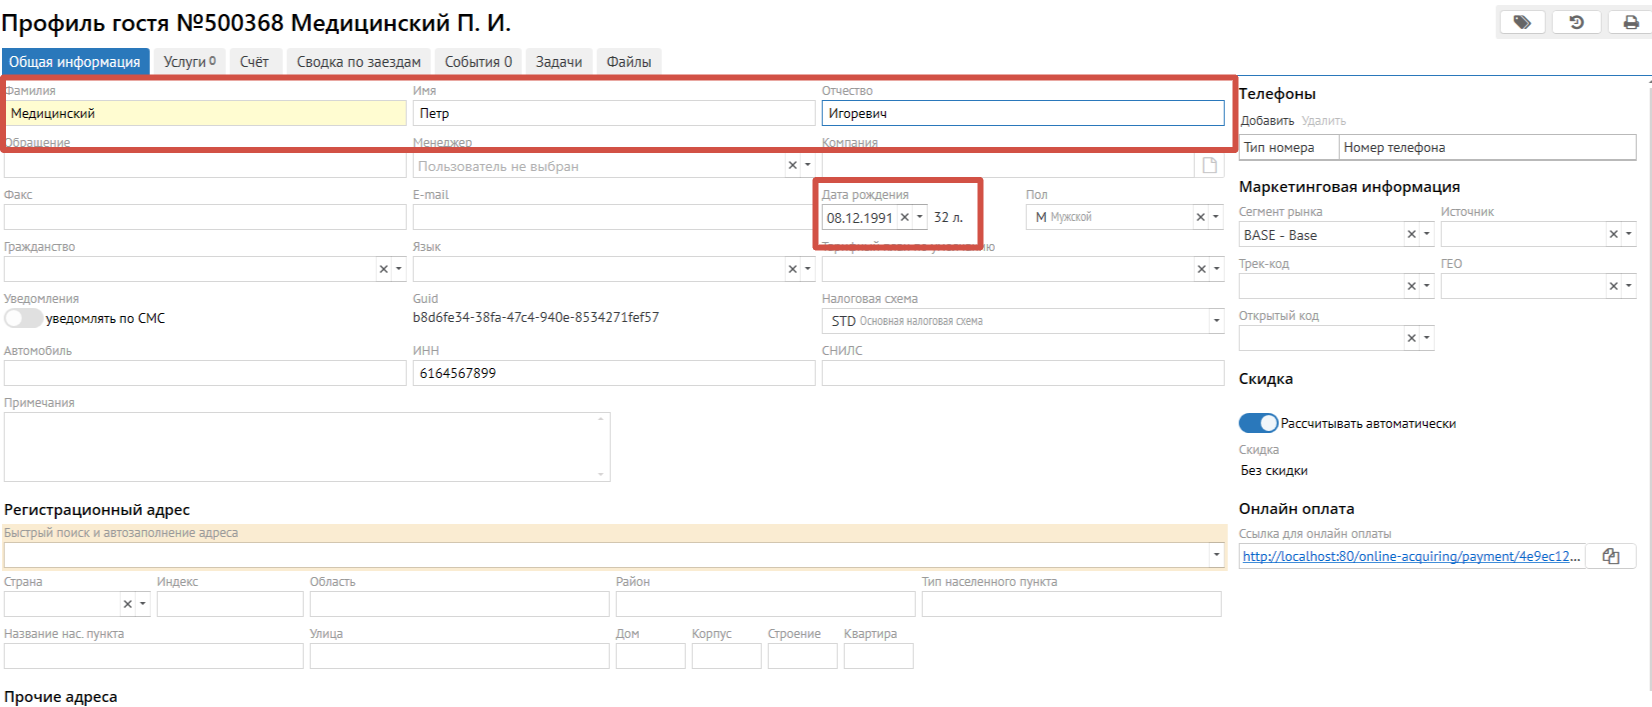Clear the Пол value with the X icon
The height and width of the screenshot is (707, 1652).
pos(1200,217)
